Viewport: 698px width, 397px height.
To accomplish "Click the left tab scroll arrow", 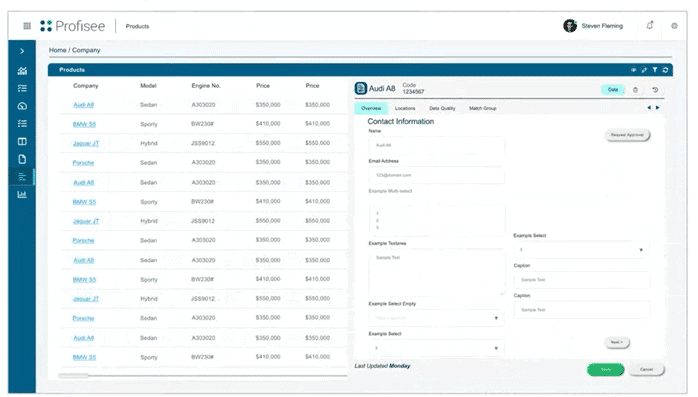I will coord(649,108).
